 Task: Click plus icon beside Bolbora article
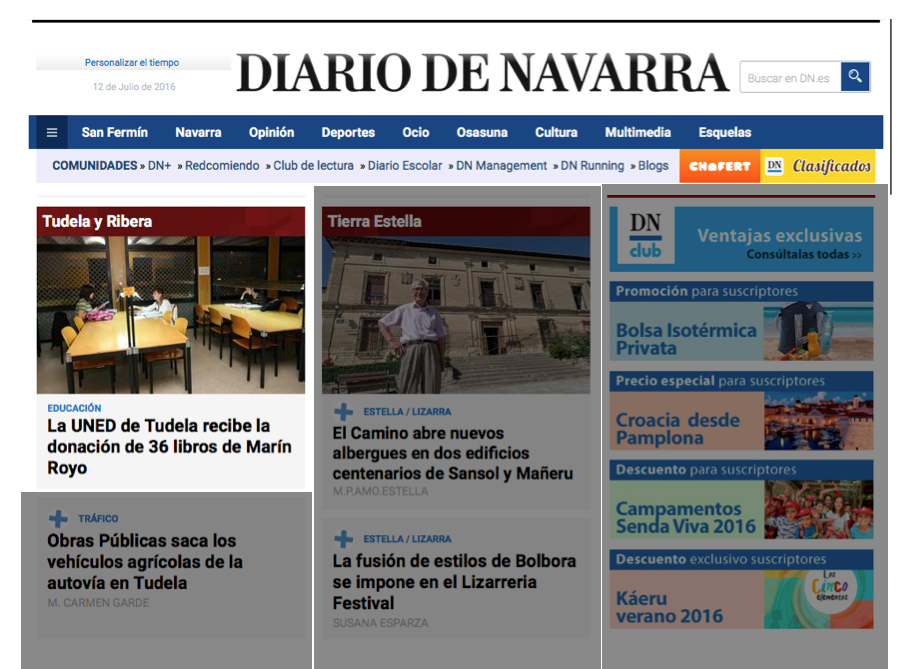pos(343,539)
